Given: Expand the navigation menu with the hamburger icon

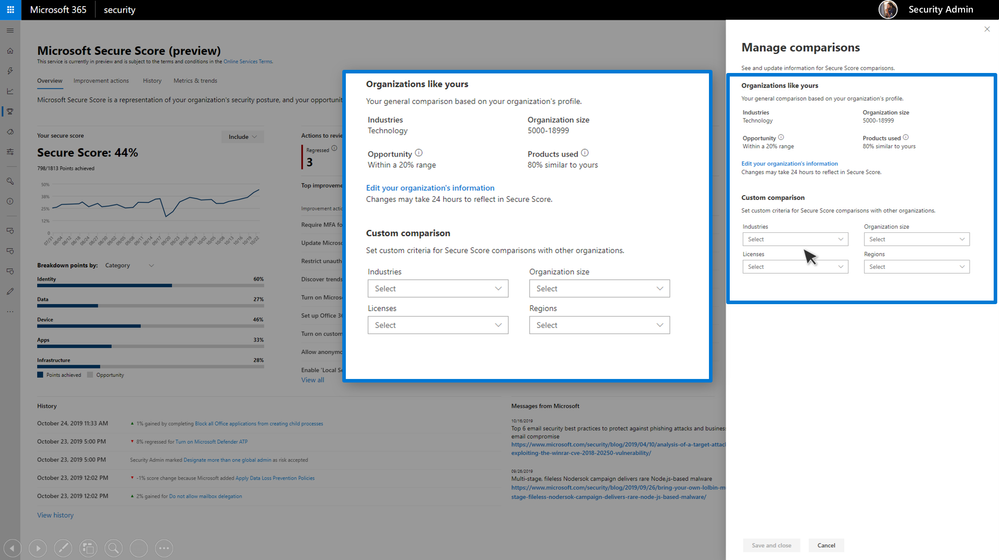Looking at the screenshot, I should coord(10,31).
